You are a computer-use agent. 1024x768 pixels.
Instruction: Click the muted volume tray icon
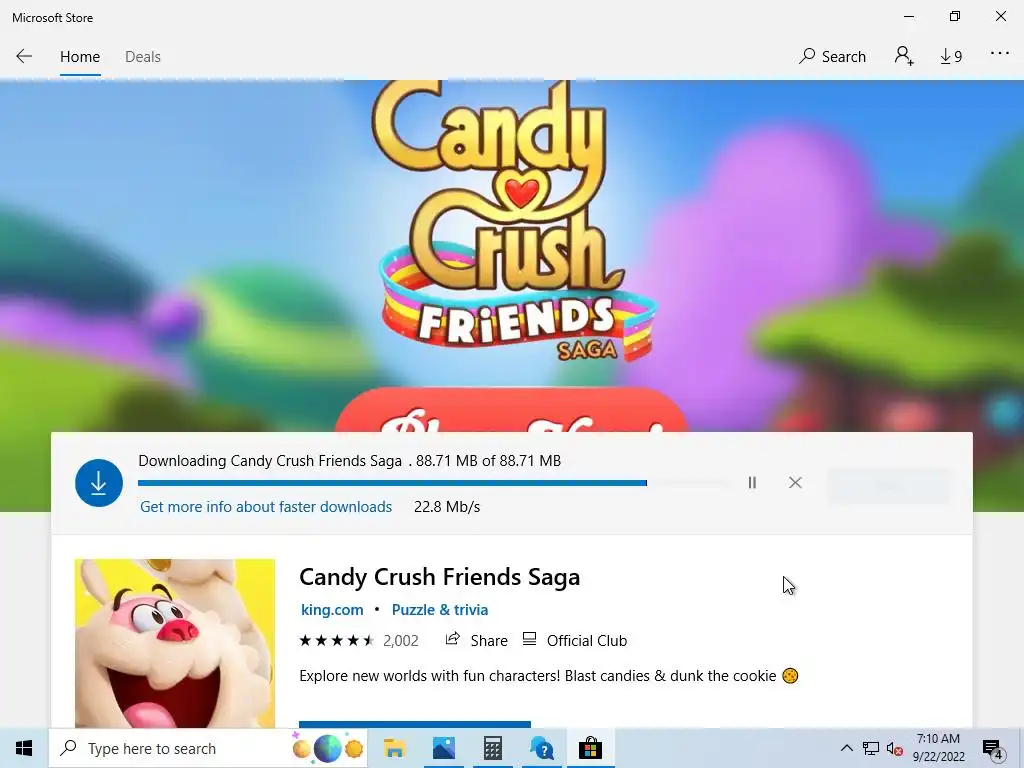(x=894, y=748)
